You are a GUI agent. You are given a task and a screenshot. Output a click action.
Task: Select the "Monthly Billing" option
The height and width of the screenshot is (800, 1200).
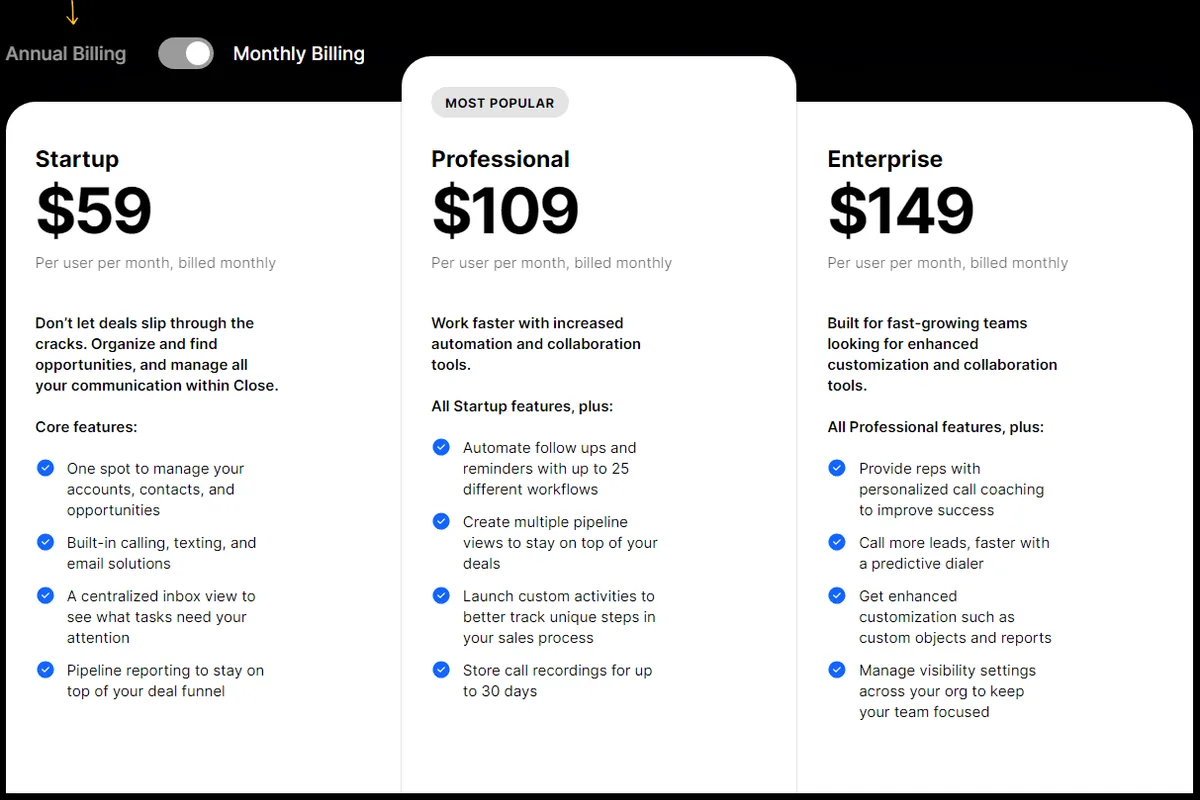[298, 53]
